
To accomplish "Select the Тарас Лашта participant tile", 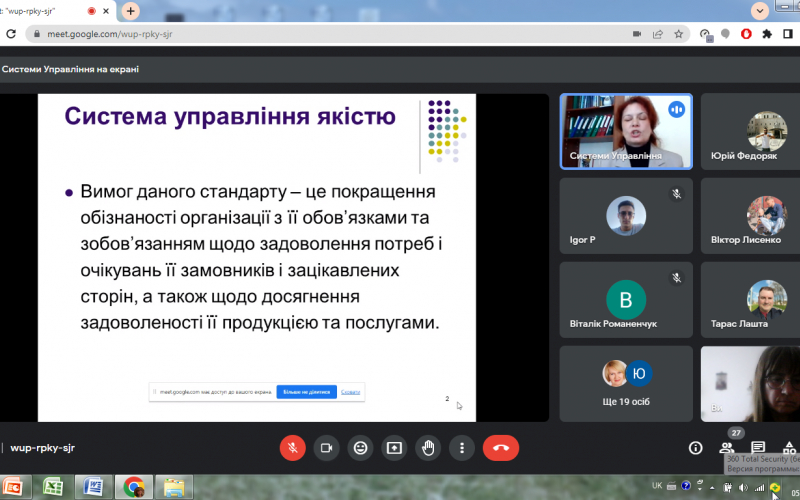I will coord(751,300).
